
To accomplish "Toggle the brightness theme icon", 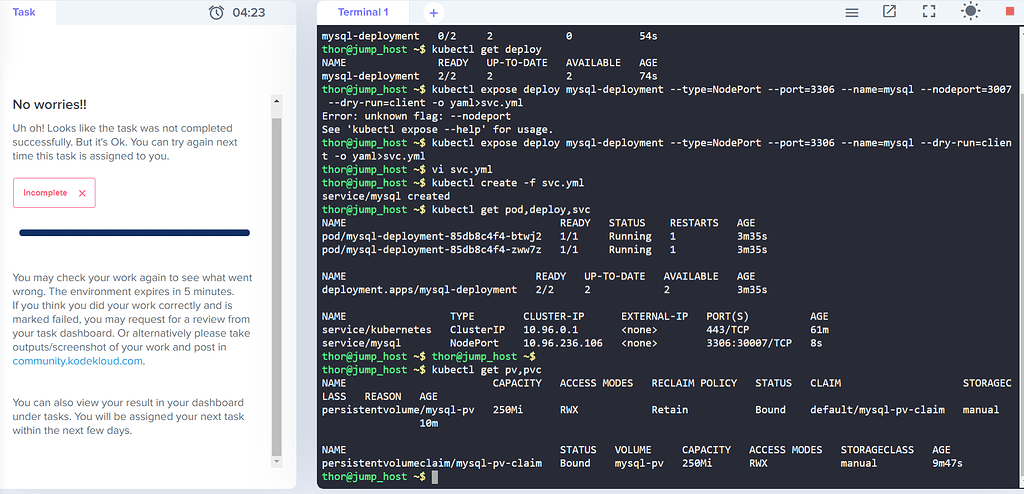I will coord(970,12).
